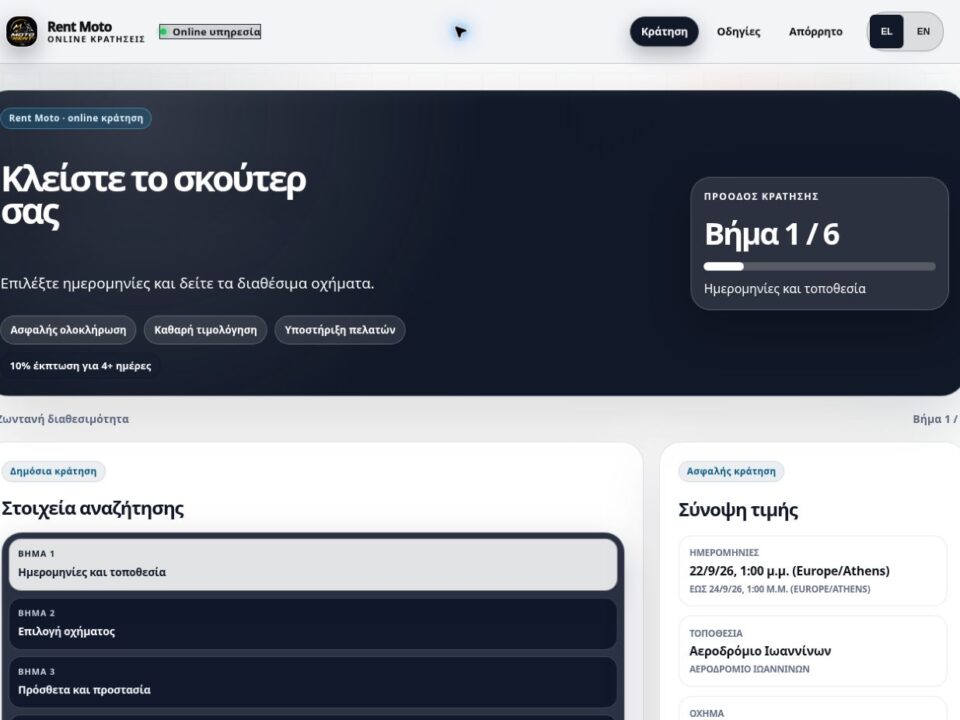Click the Δημόσια κράτηση tag
Image resolution: width=960 pixels, height=720 pixels.
click(x=53, y=471)
